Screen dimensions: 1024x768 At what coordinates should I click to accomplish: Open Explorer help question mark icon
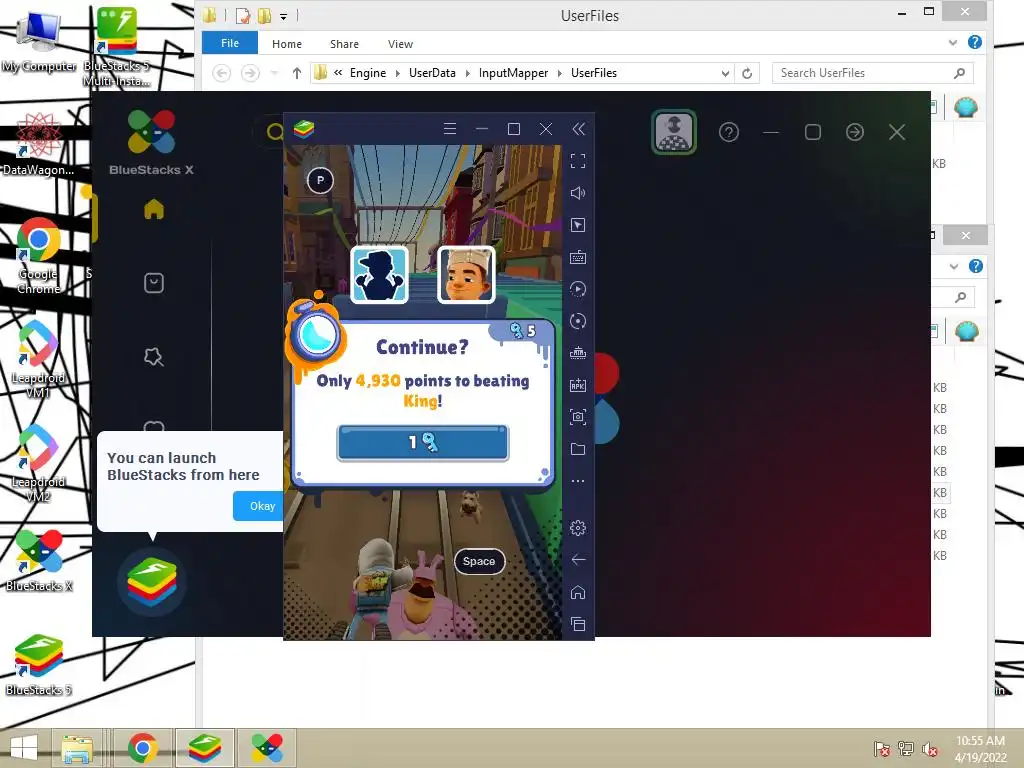975,42
